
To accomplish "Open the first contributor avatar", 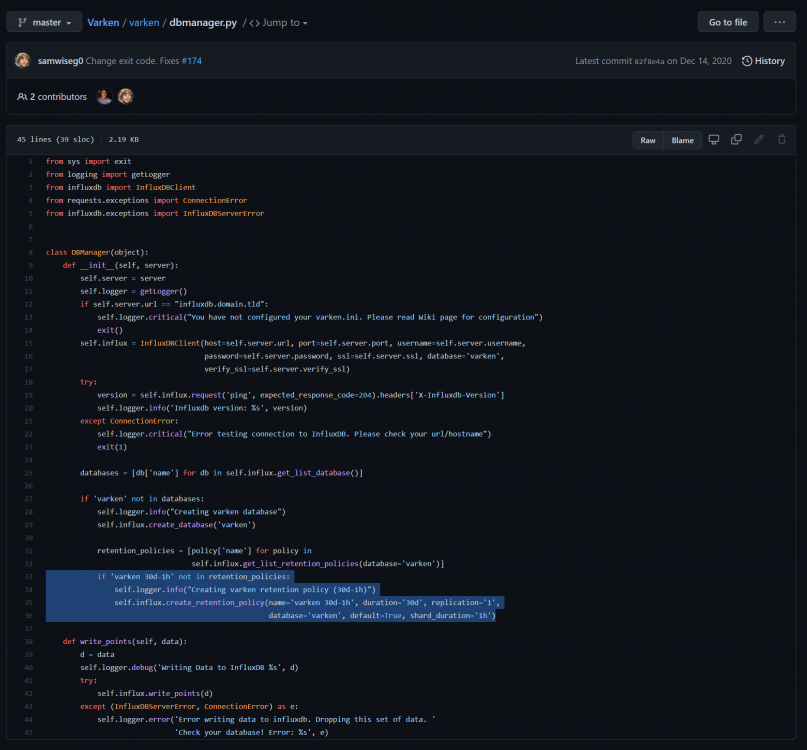I will 104,96.
